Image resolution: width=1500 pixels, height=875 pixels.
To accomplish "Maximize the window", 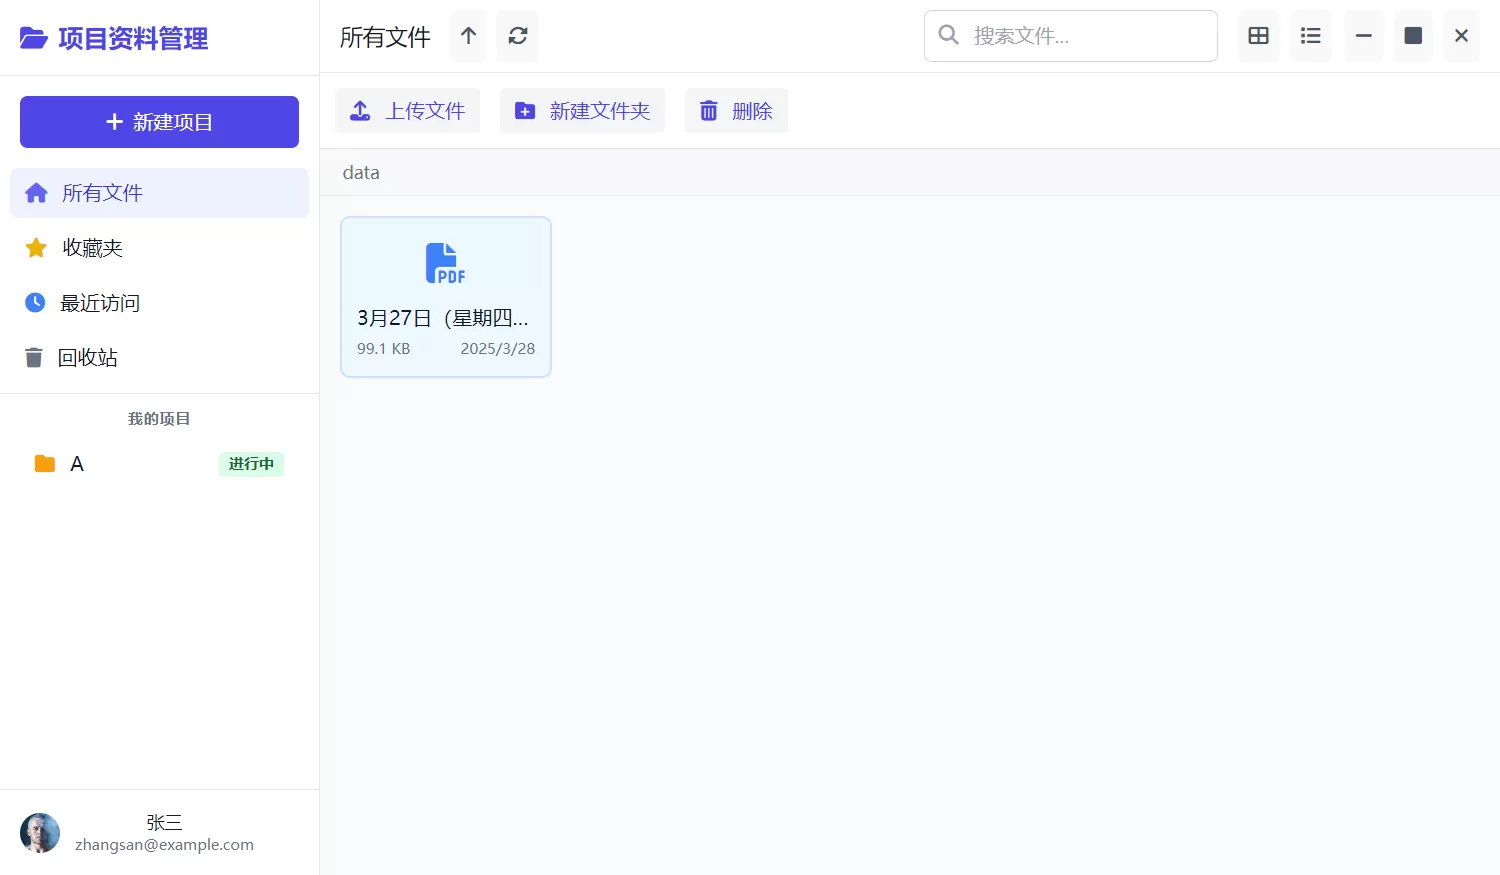I will coord(1413,36).
